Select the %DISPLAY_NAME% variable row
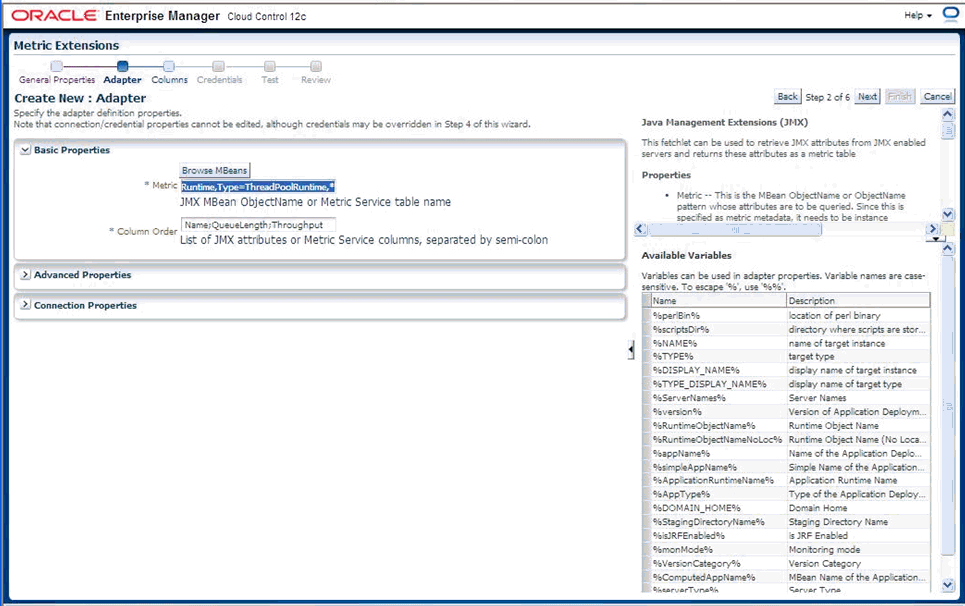965x606 pixels. click(786, 370)
